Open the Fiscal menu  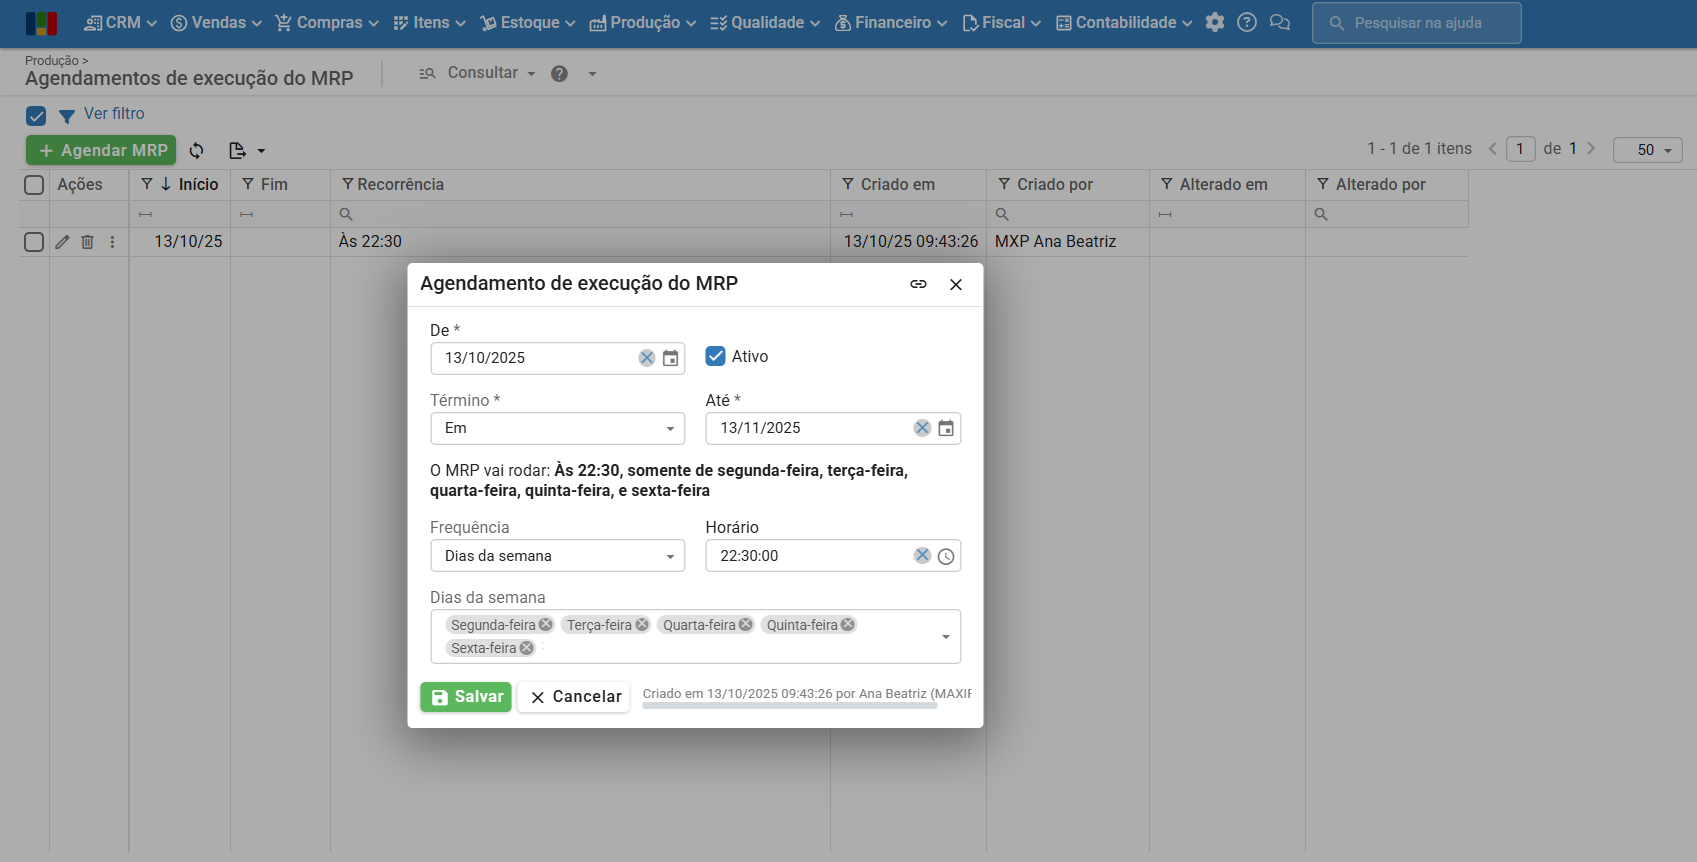1002,23
